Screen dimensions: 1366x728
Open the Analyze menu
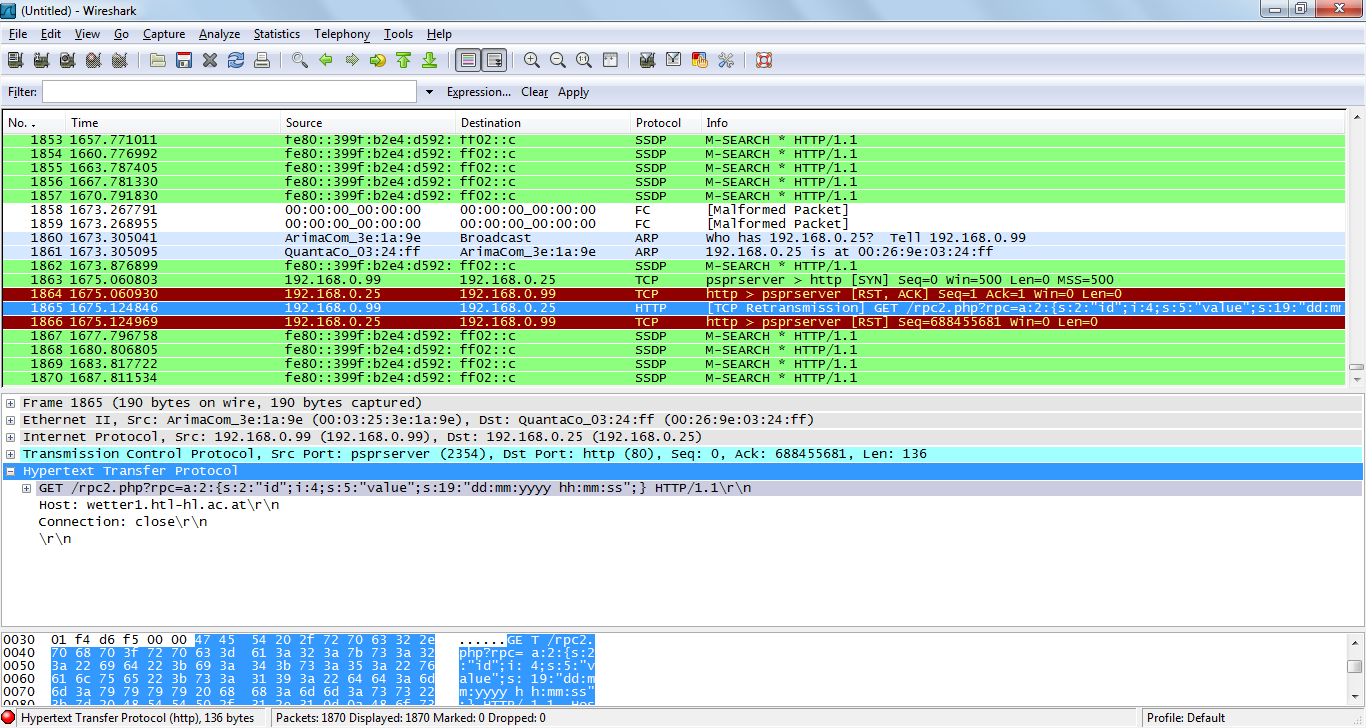219,34
